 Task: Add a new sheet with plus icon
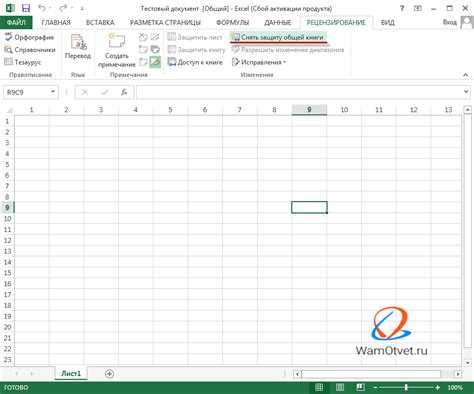pos(109,374)
